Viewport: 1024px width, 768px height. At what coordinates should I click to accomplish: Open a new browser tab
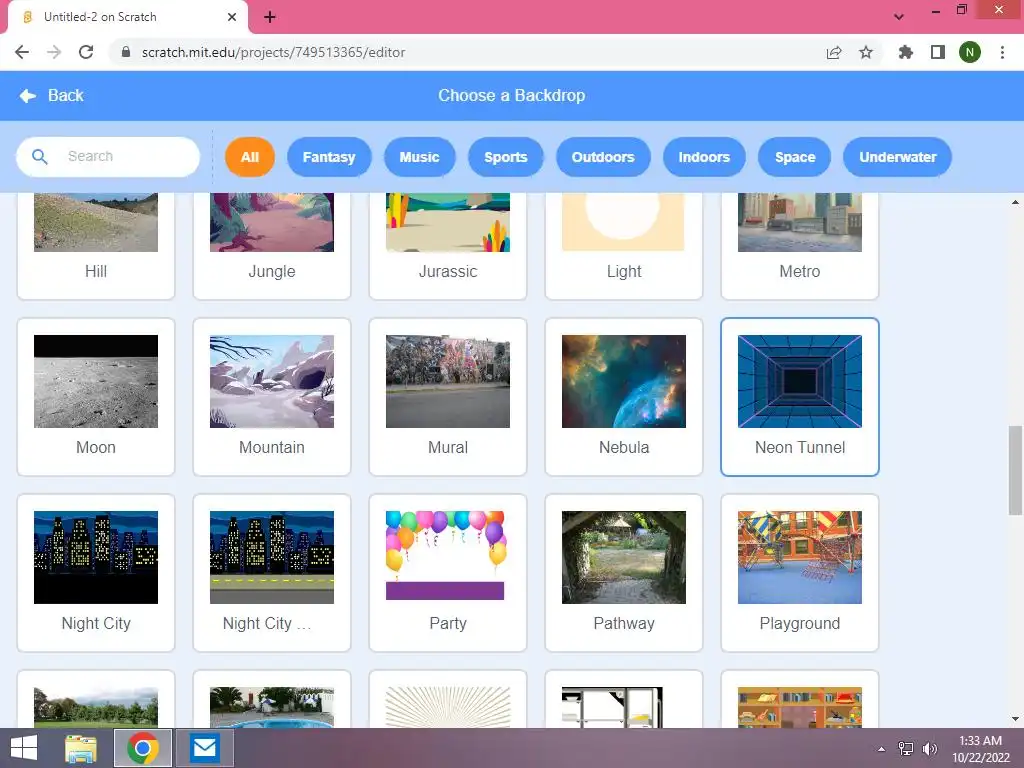270,17
